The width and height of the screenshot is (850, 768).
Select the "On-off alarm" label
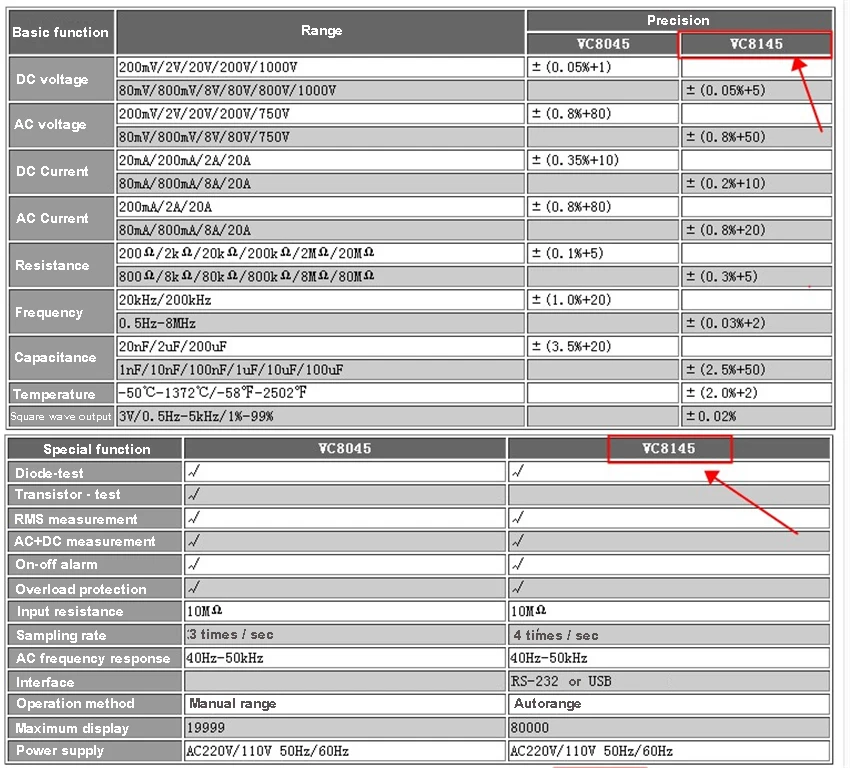(x=95, y=565)
